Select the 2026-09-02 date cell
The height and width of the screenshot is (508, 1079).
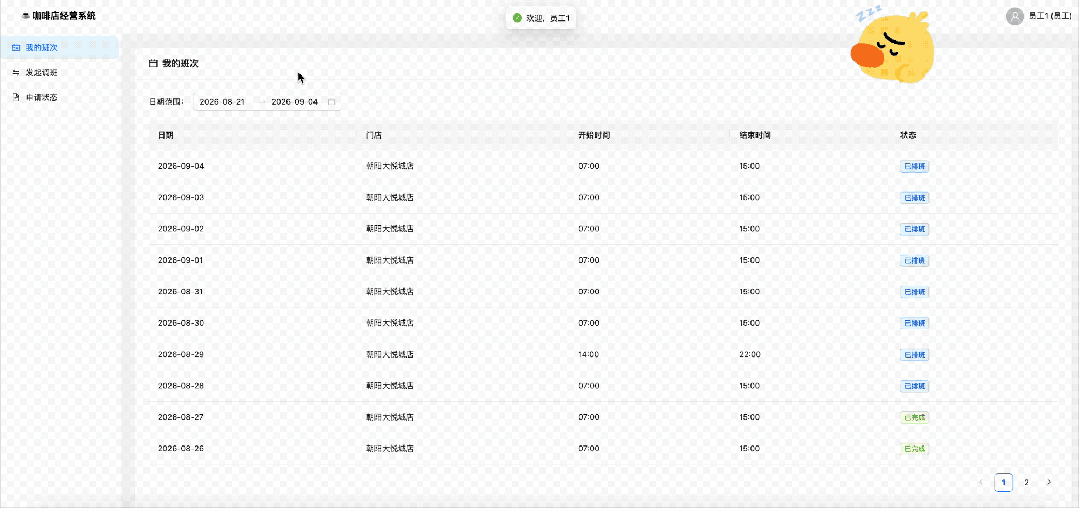(181, 229)
